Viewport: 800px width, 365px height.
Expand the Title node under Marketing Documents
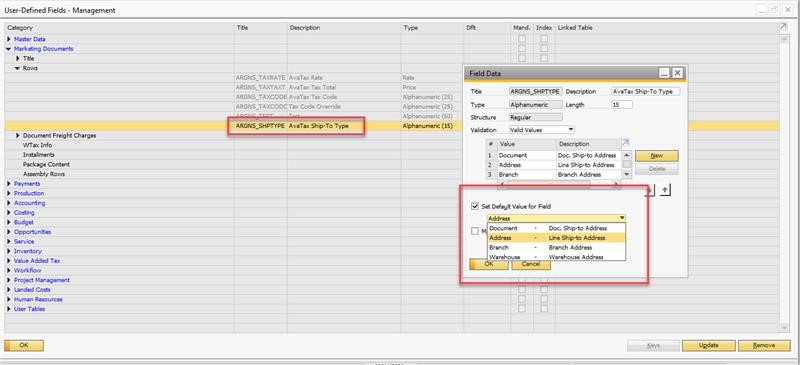click(18, 59)
